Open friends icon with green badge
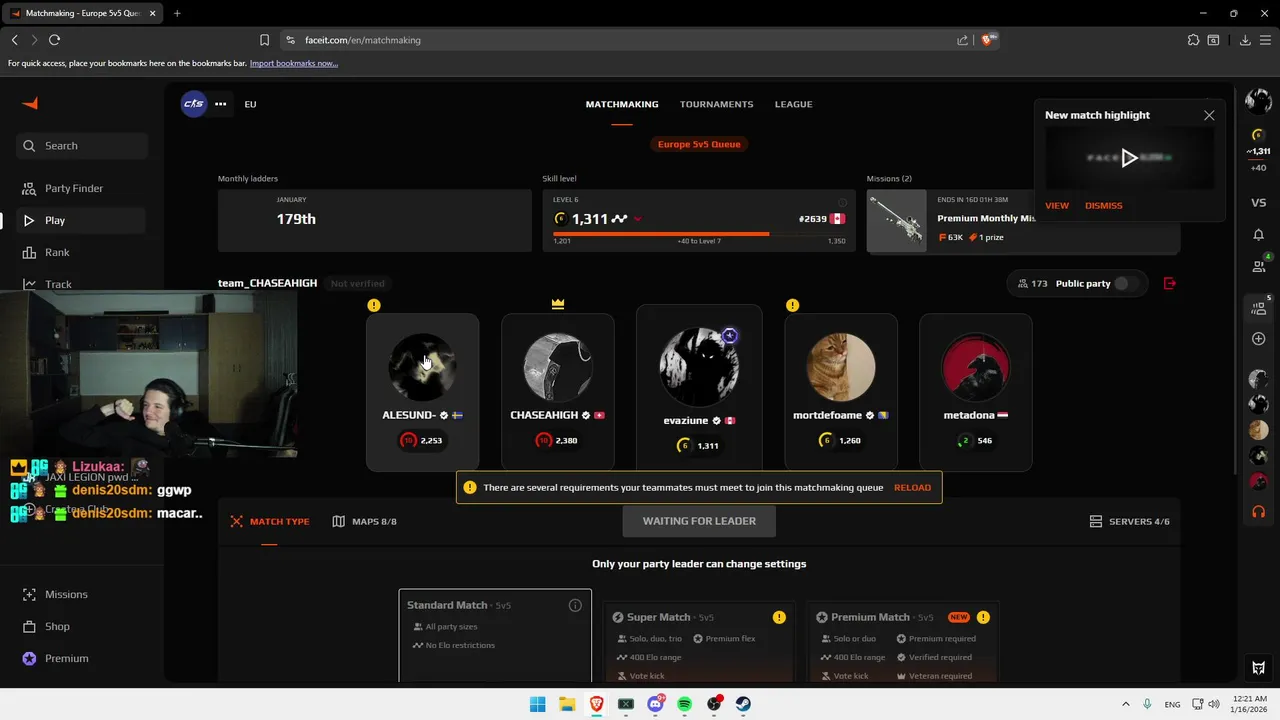 (x=1259, y=266)
